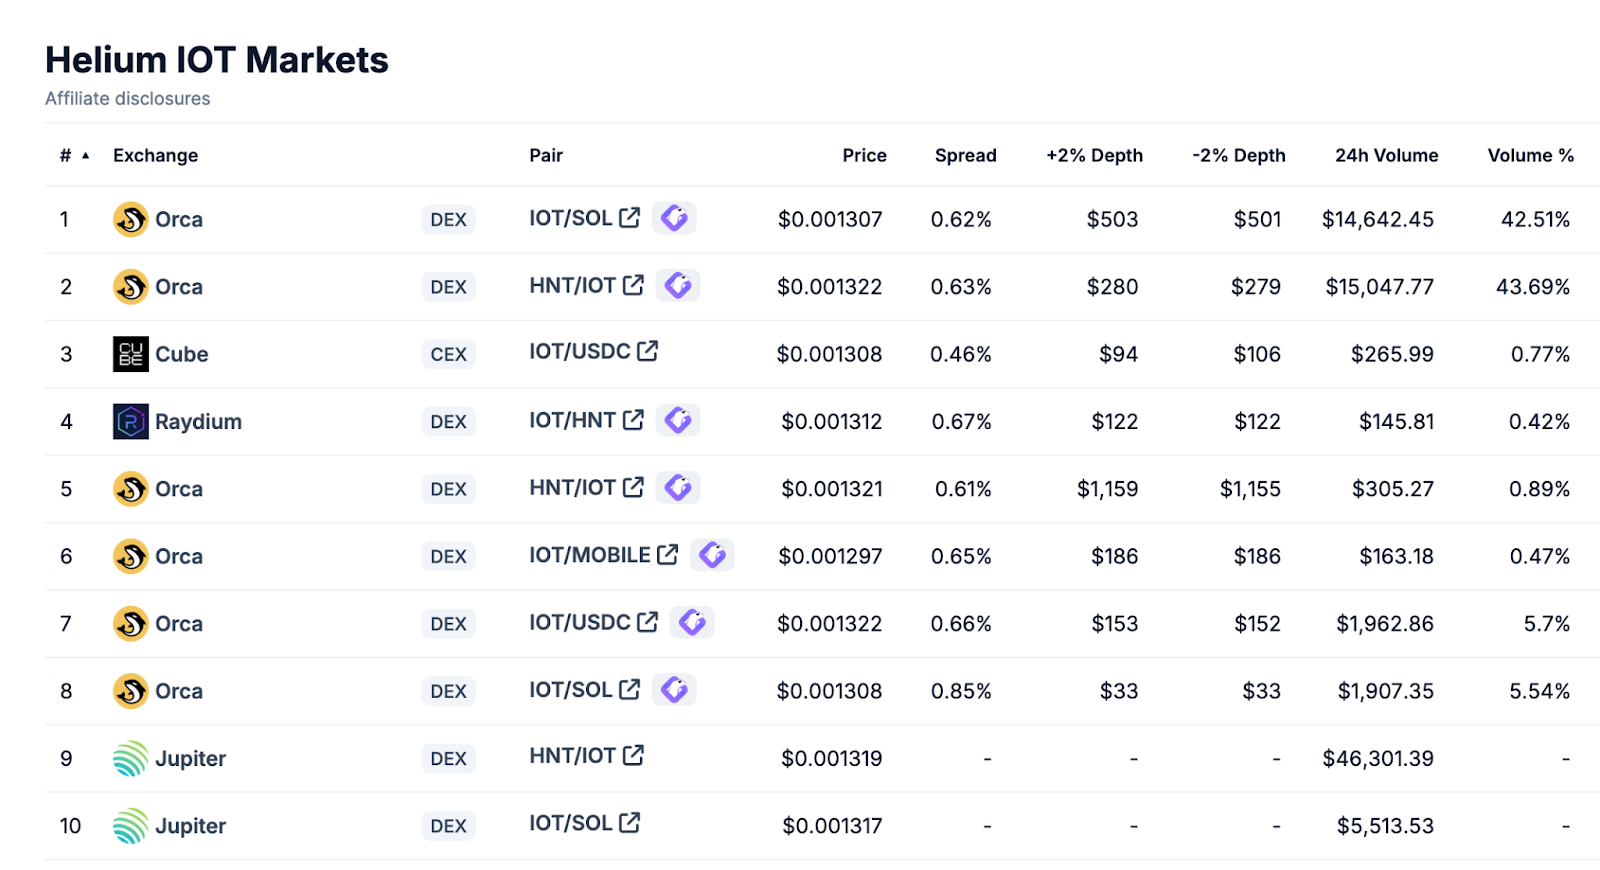1600x870 pixels.
Task: Click DEX tag in Raydium row
Action: (448, 421)
